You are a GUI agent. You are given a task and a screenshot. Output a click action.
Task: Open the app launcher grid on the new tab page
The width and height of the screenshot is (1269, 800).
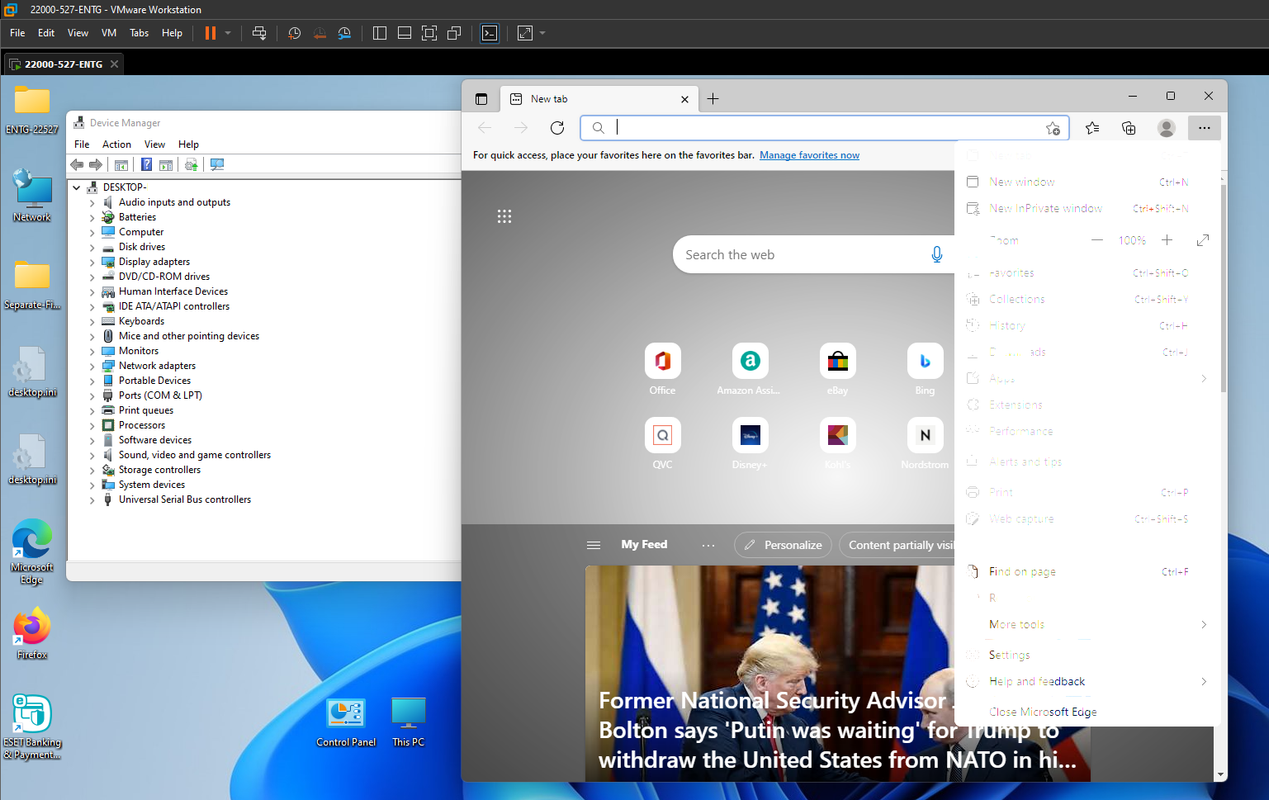pos(505,217)
